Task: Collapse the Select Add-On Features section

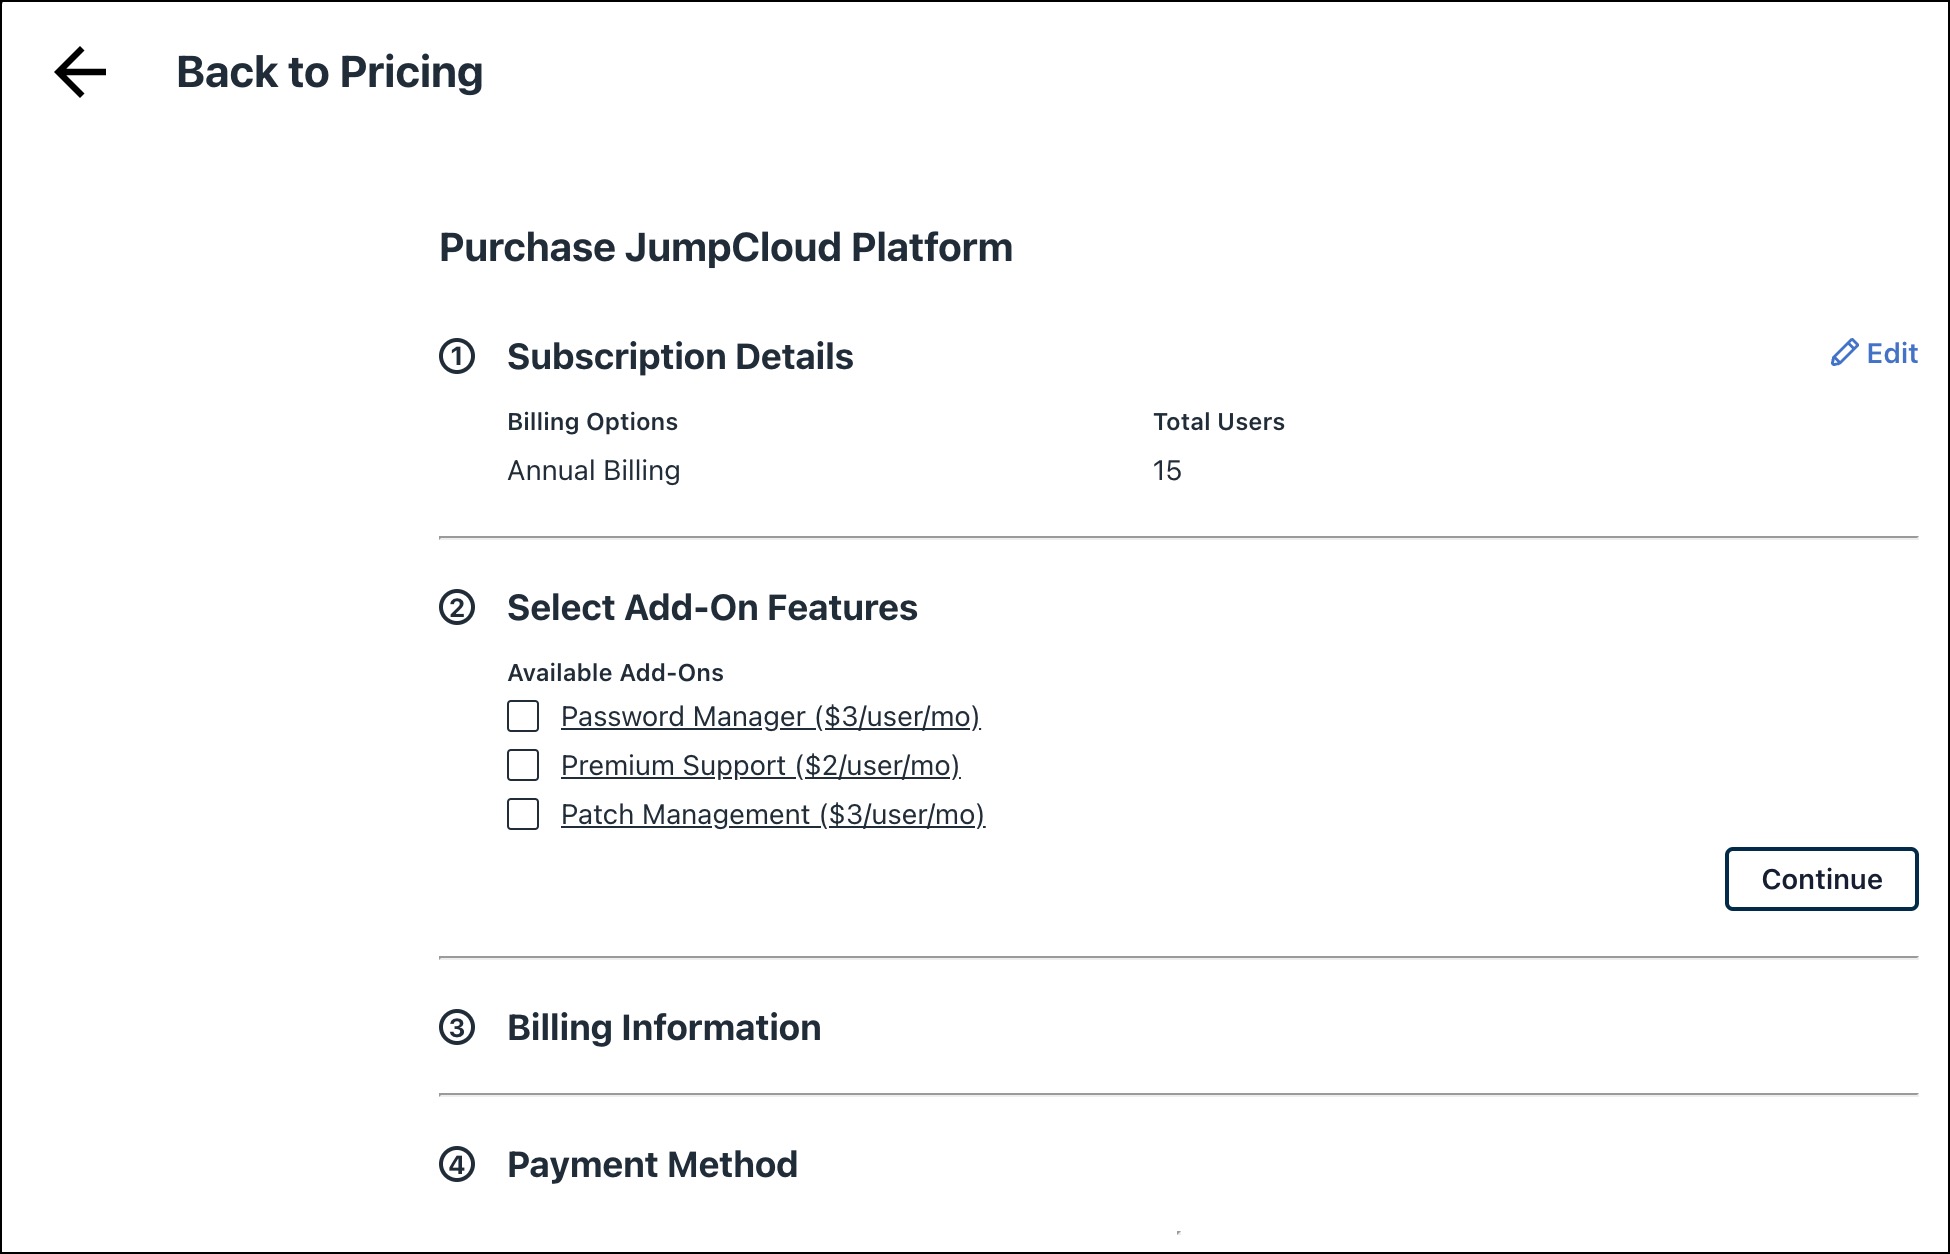Action: (x=713, y=608)
